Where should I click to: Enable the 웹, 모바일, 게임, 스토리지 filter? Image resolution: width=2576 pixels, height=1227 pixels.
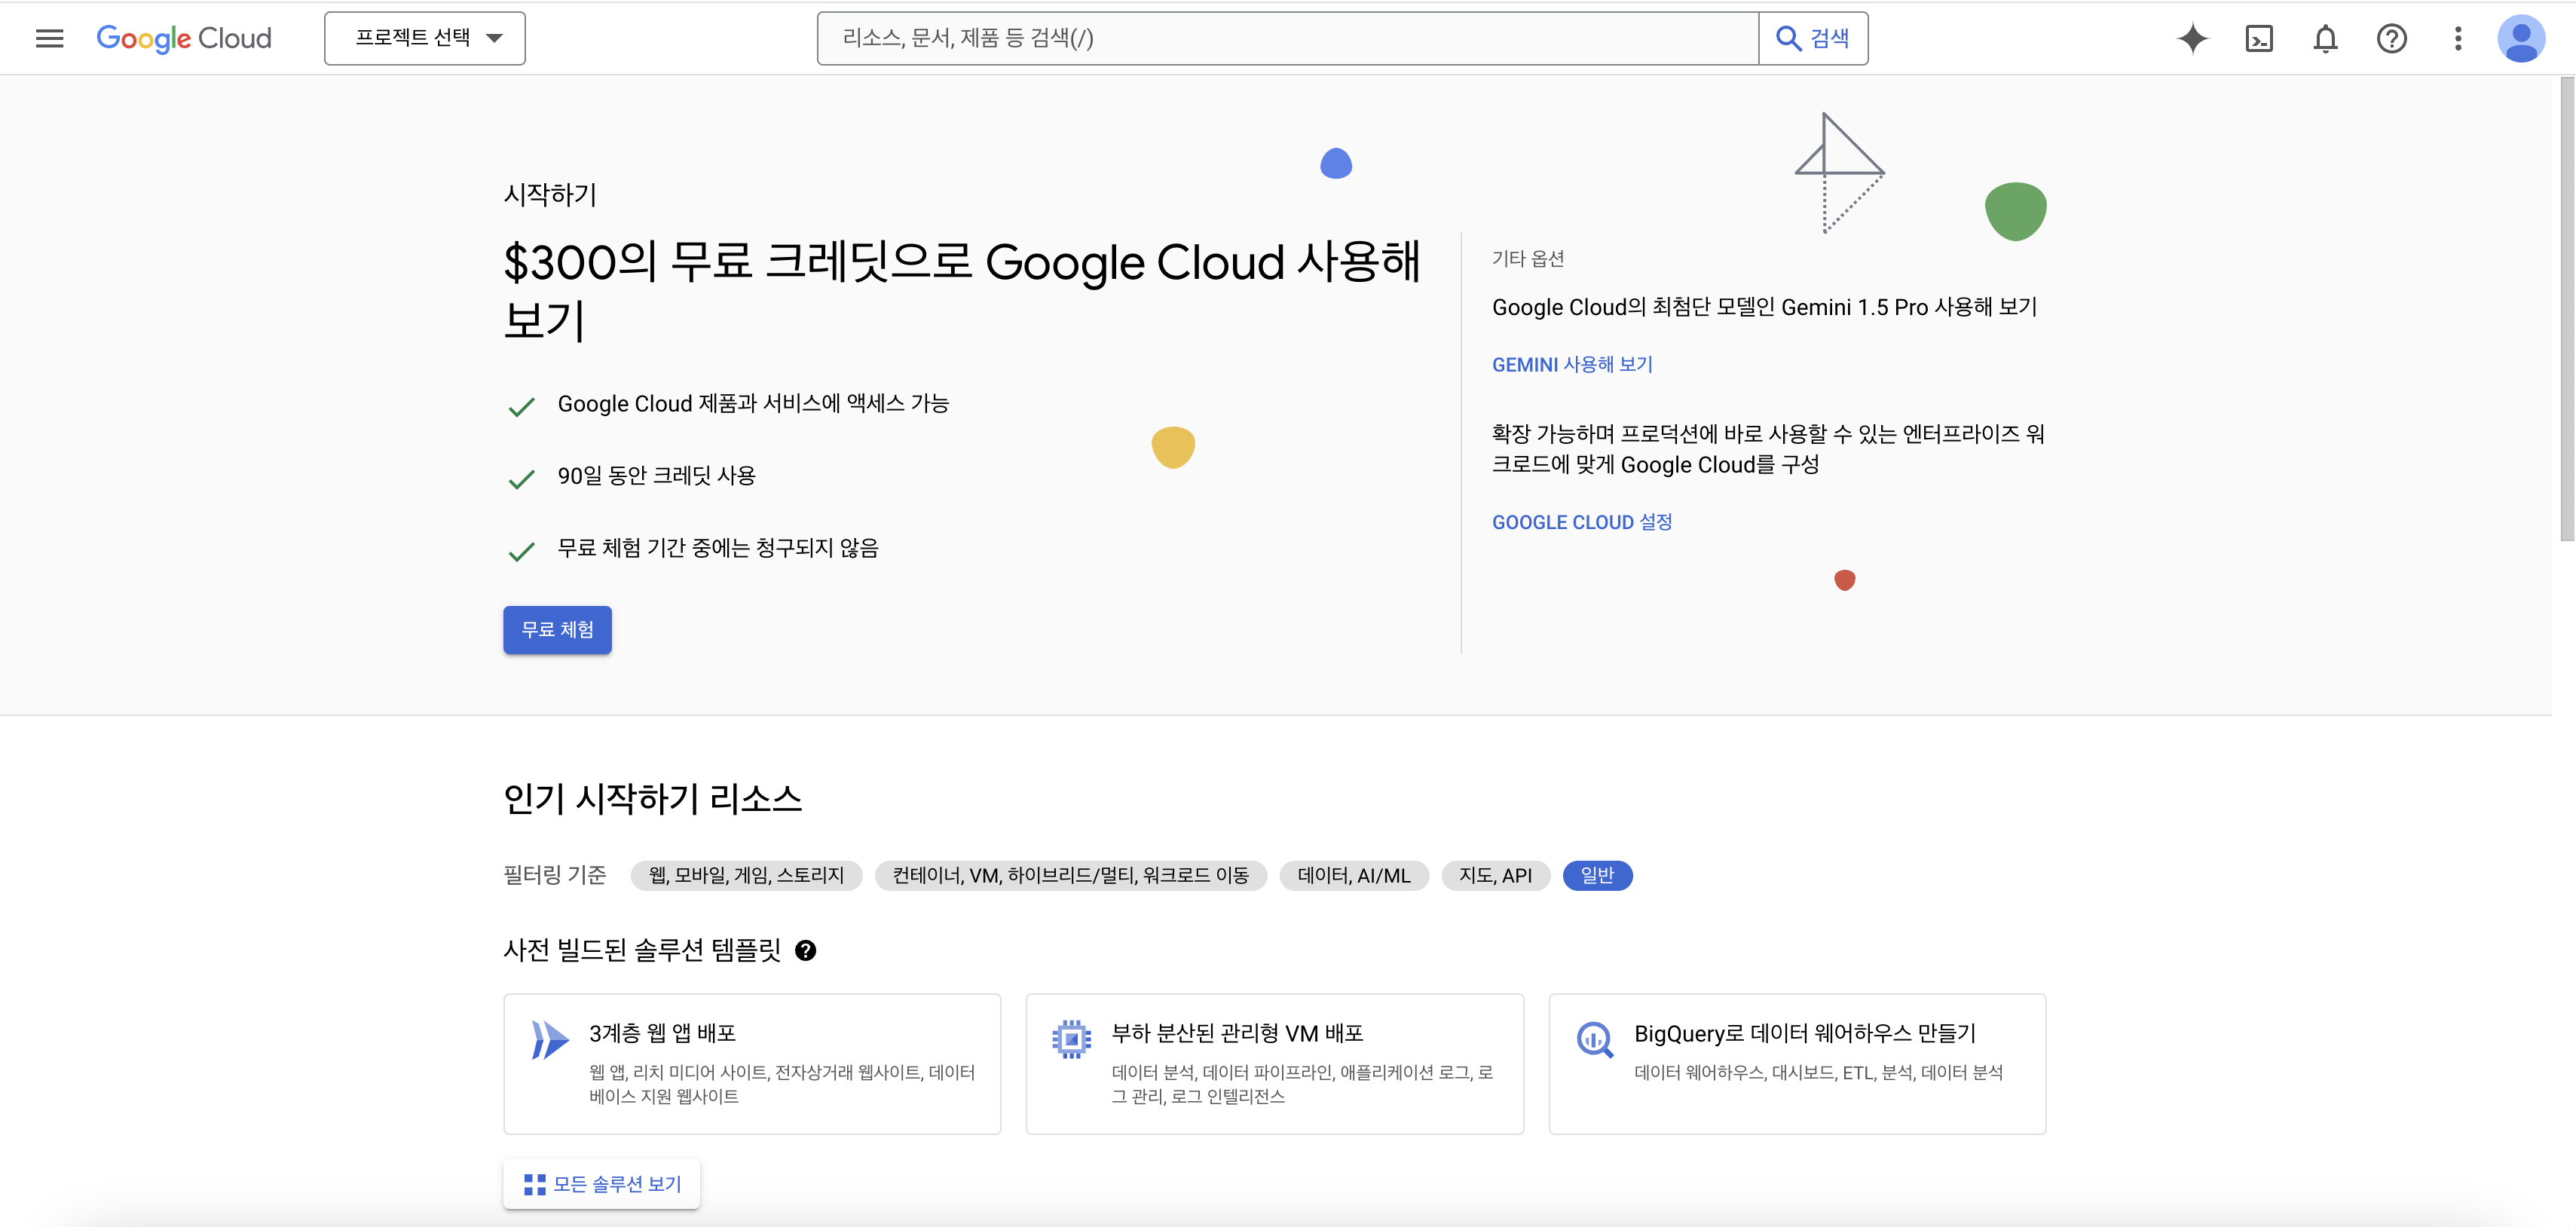746,876
